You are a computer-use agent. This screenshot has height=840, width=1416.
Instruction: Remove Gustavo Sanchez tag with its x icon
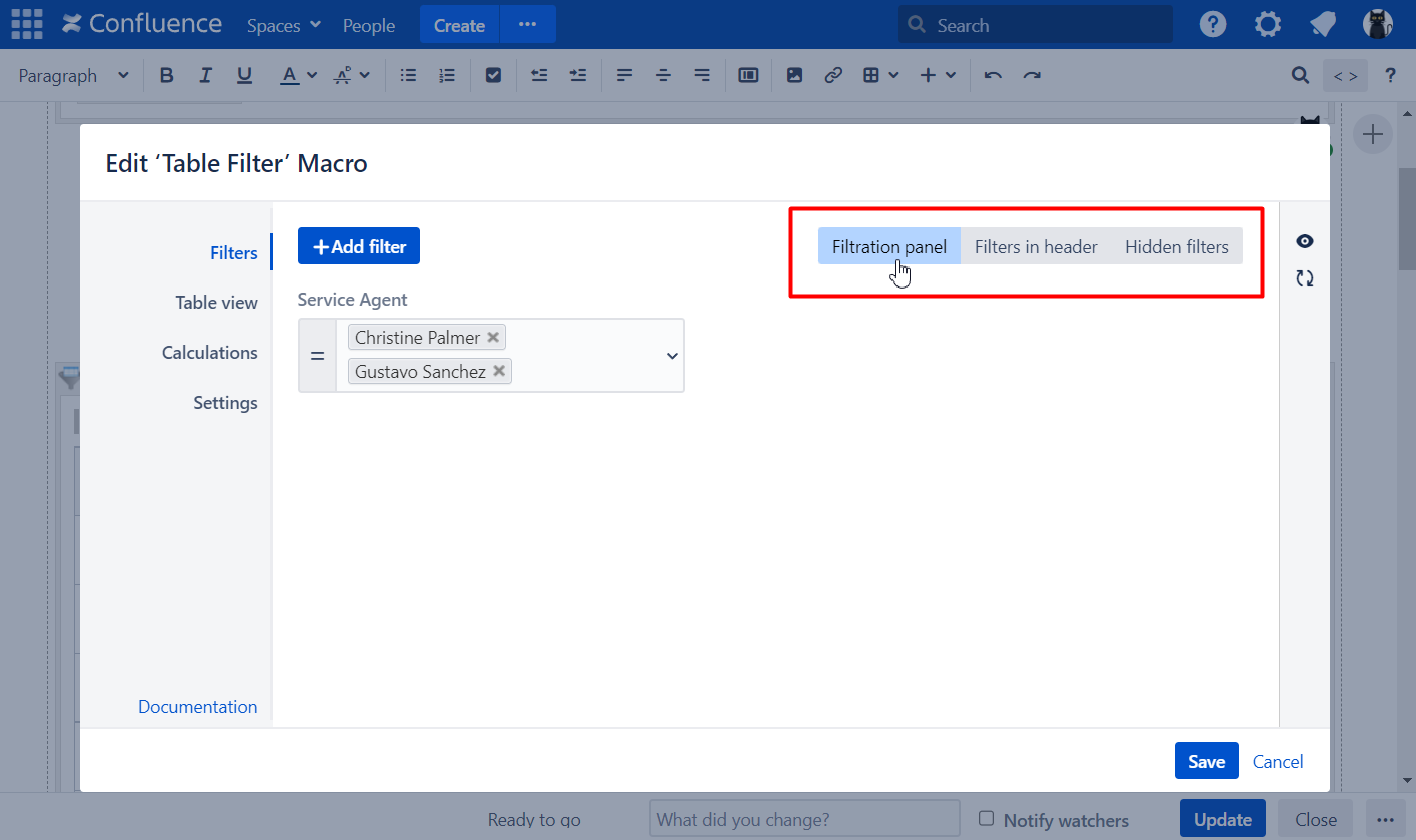pyautogui.click(x=498, y=372)
